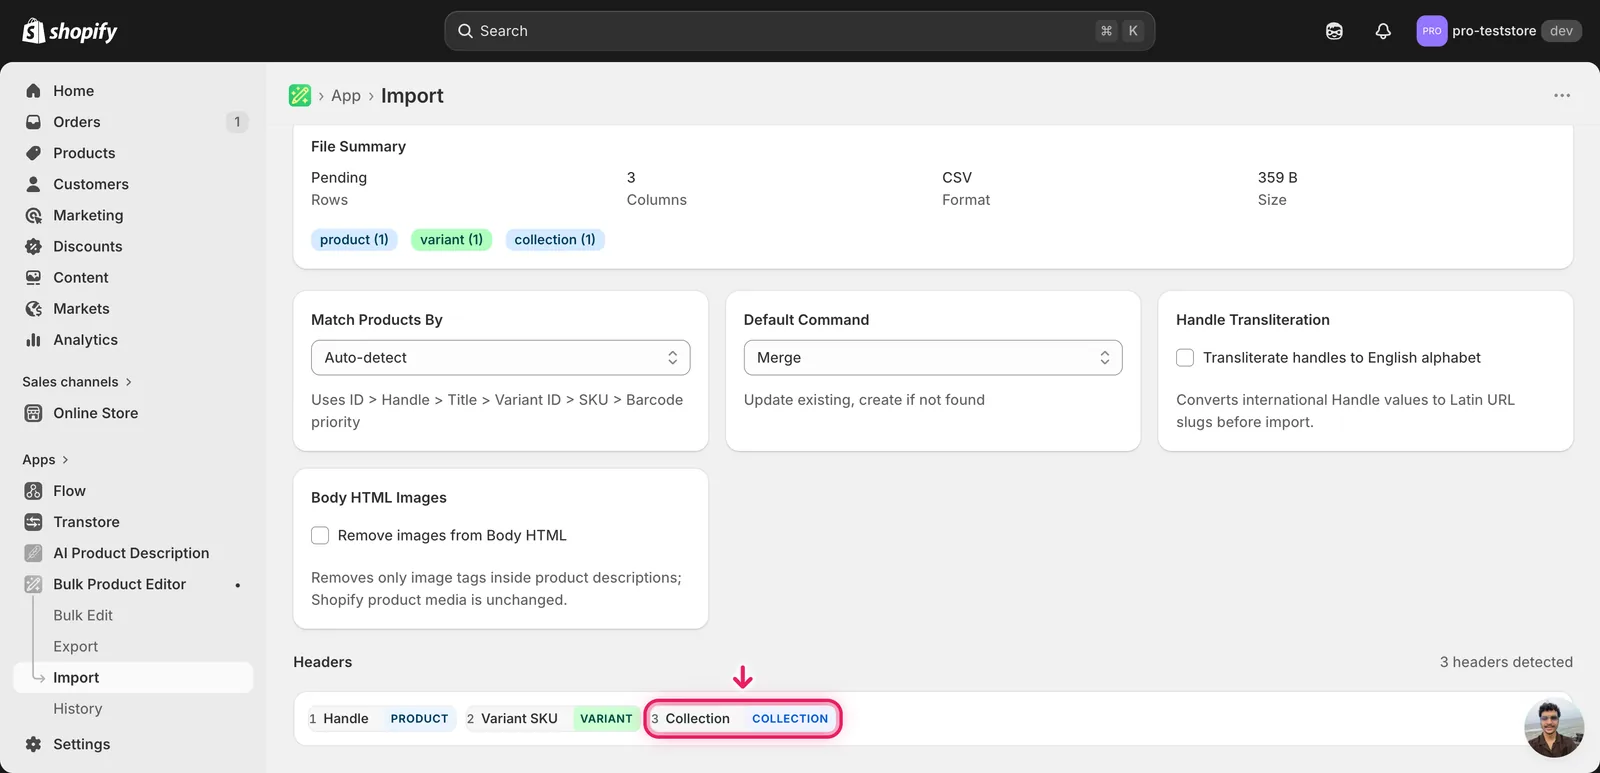Viewport: 1600px width, 773px height.
Task: Click the Markets globe icon
Action: point(33,308)
